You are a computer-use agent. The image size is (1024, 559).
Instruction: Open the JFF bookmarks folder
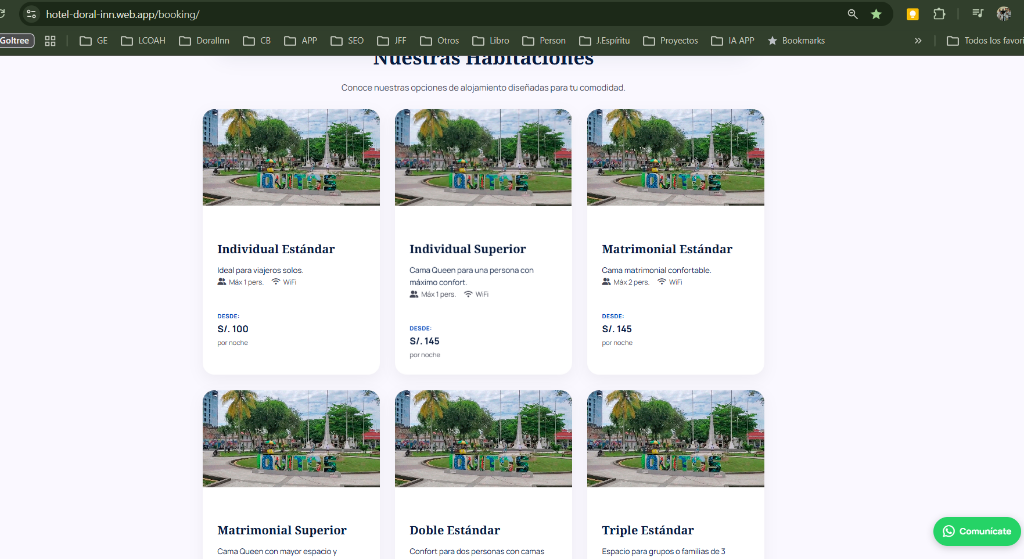(392, 40)
